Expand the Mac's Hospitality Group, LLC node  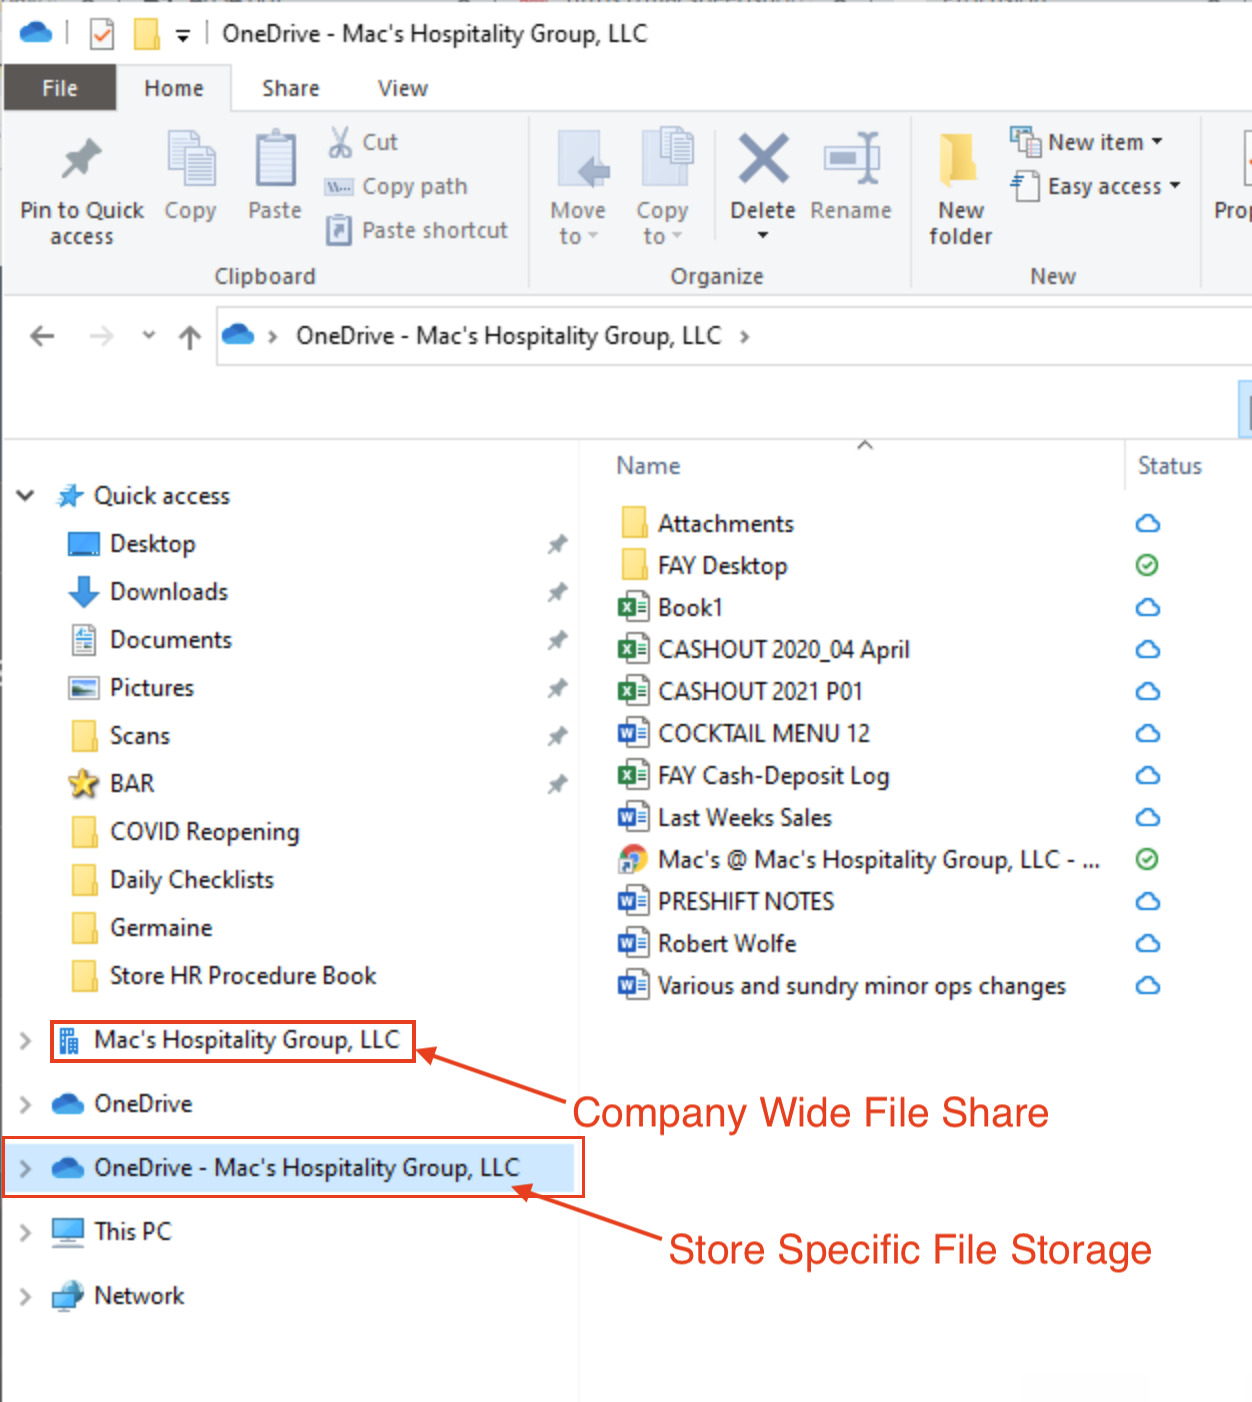click(x=25, y=1041)
